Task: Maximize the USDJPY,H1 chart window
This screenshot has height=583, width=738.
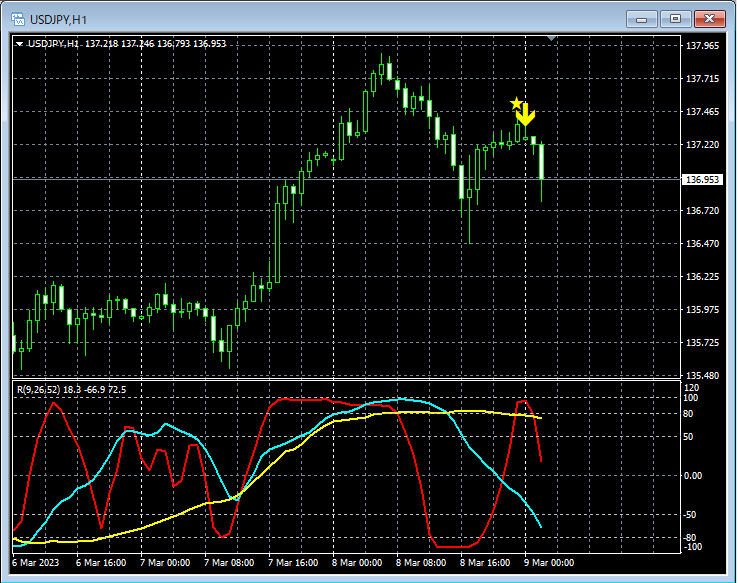Action: point(675,19)
